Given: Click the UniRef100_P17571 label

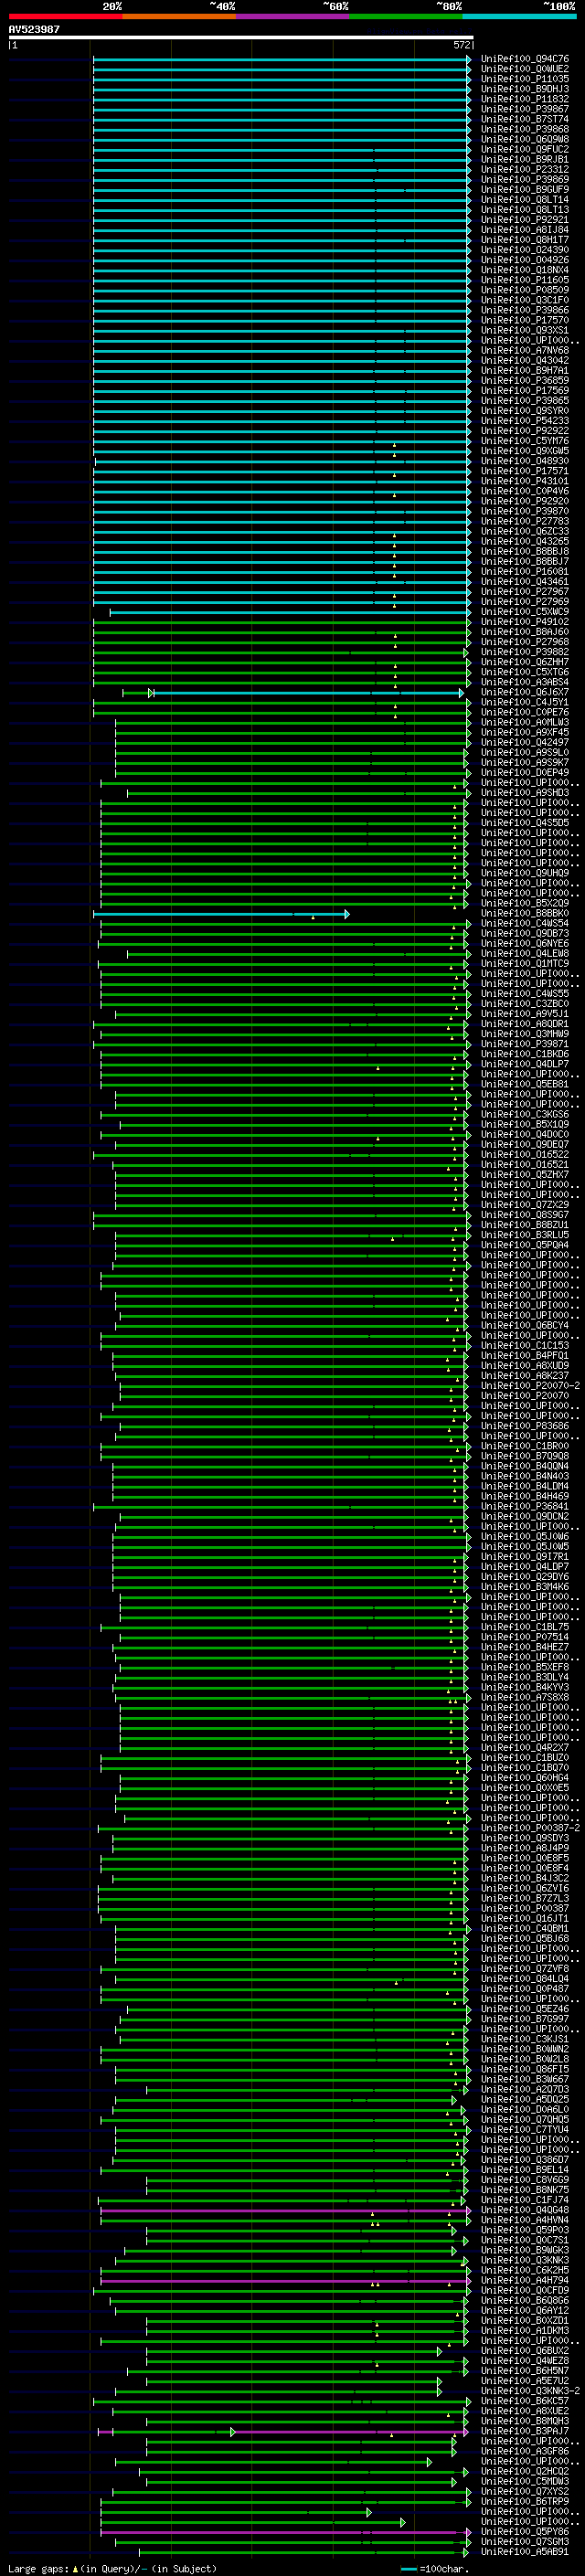Looking at the screenshot, I should tap(525, 471).
